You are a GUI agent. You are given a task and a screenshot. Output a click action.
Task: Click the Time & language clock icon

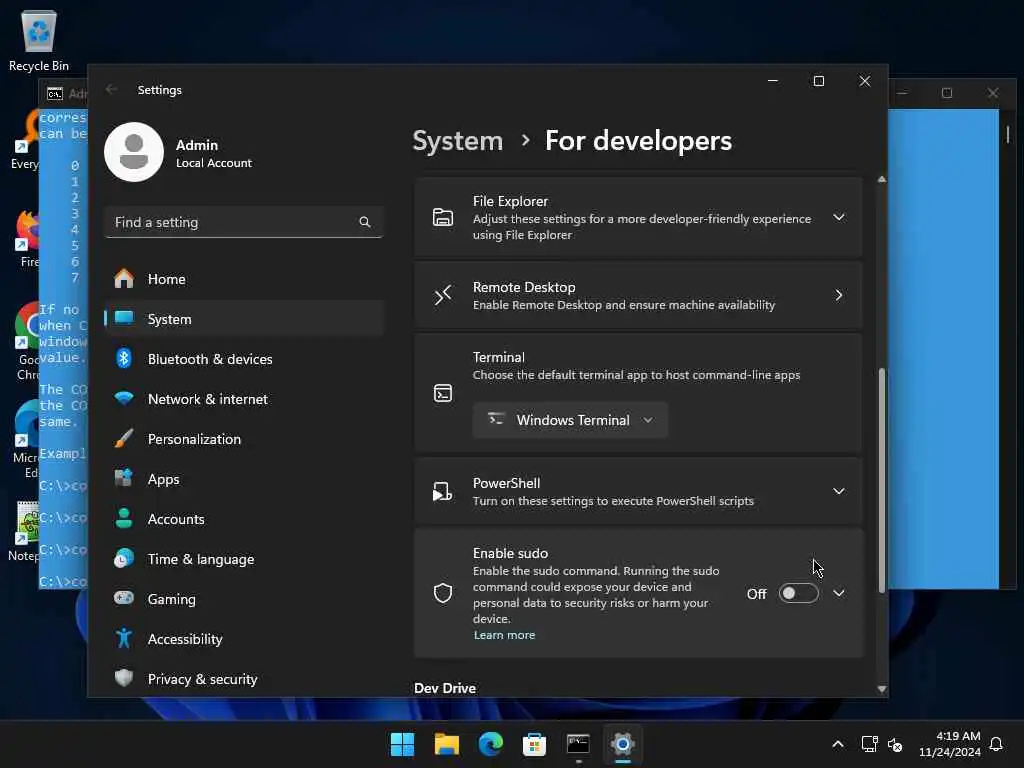124,558
